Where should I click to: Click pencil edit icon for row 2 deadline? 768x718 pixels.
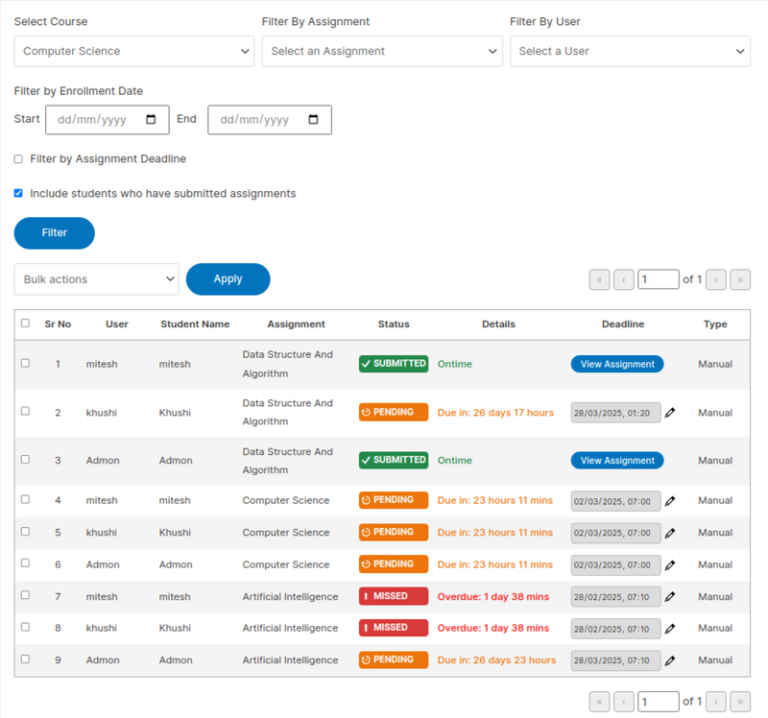pyautogui.click(x=670, y=413)
